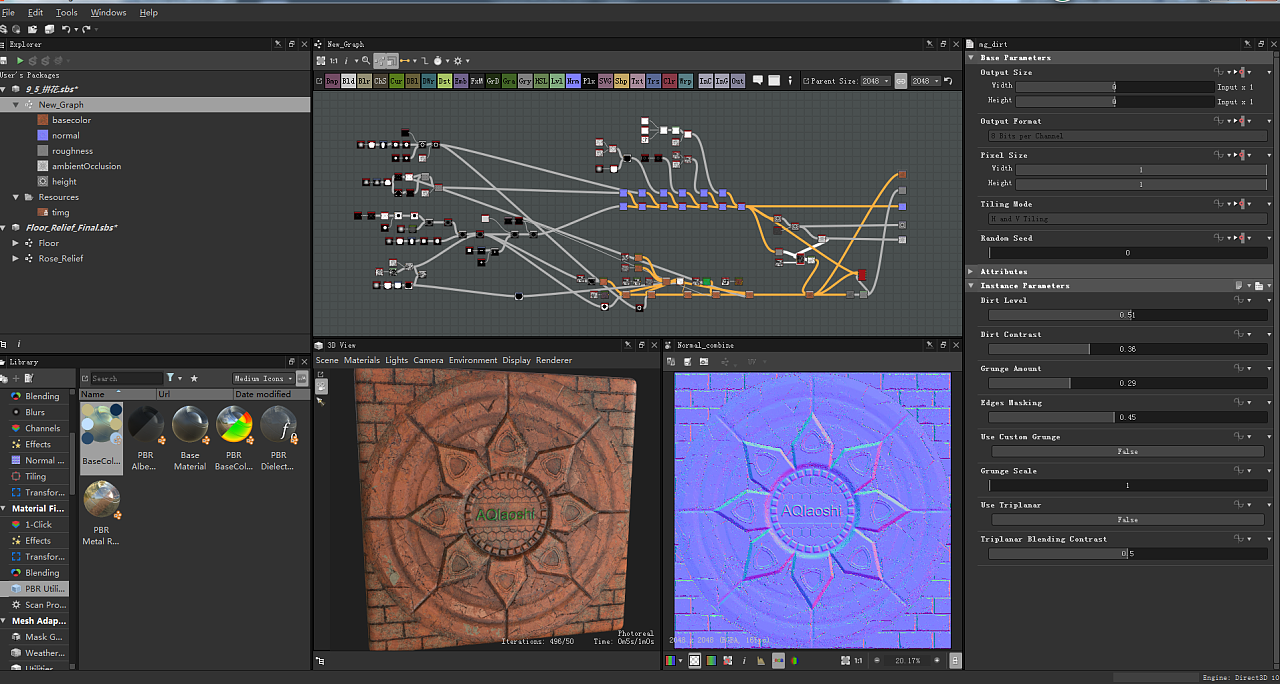The height and width of the screenshot is (684, 1280).
Task: Click the magnifier search icon in New_Graph toolbar
Action: pos(366,60)
